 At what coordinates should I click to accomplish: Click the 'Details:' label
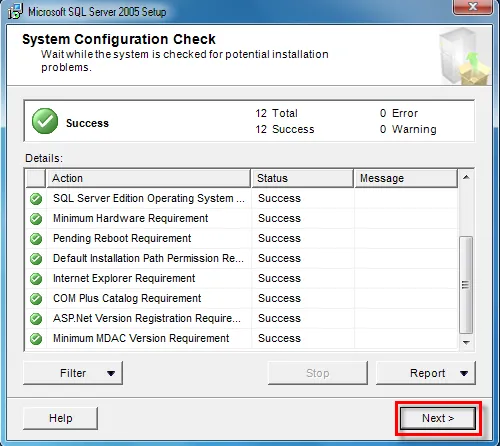(x=44, y=158)
